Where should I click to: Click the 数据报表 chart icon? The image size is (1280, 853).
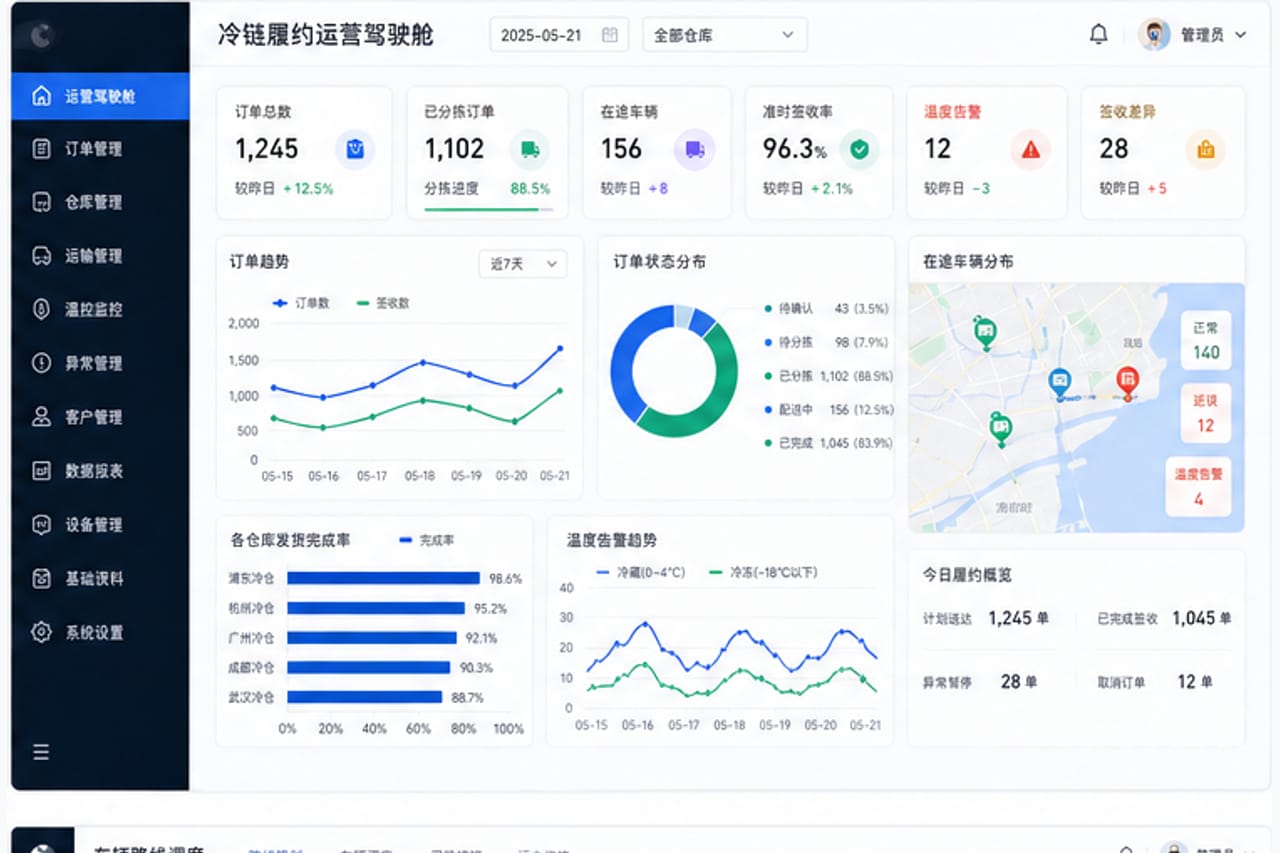pyautogui.click(x=41, y=471)
